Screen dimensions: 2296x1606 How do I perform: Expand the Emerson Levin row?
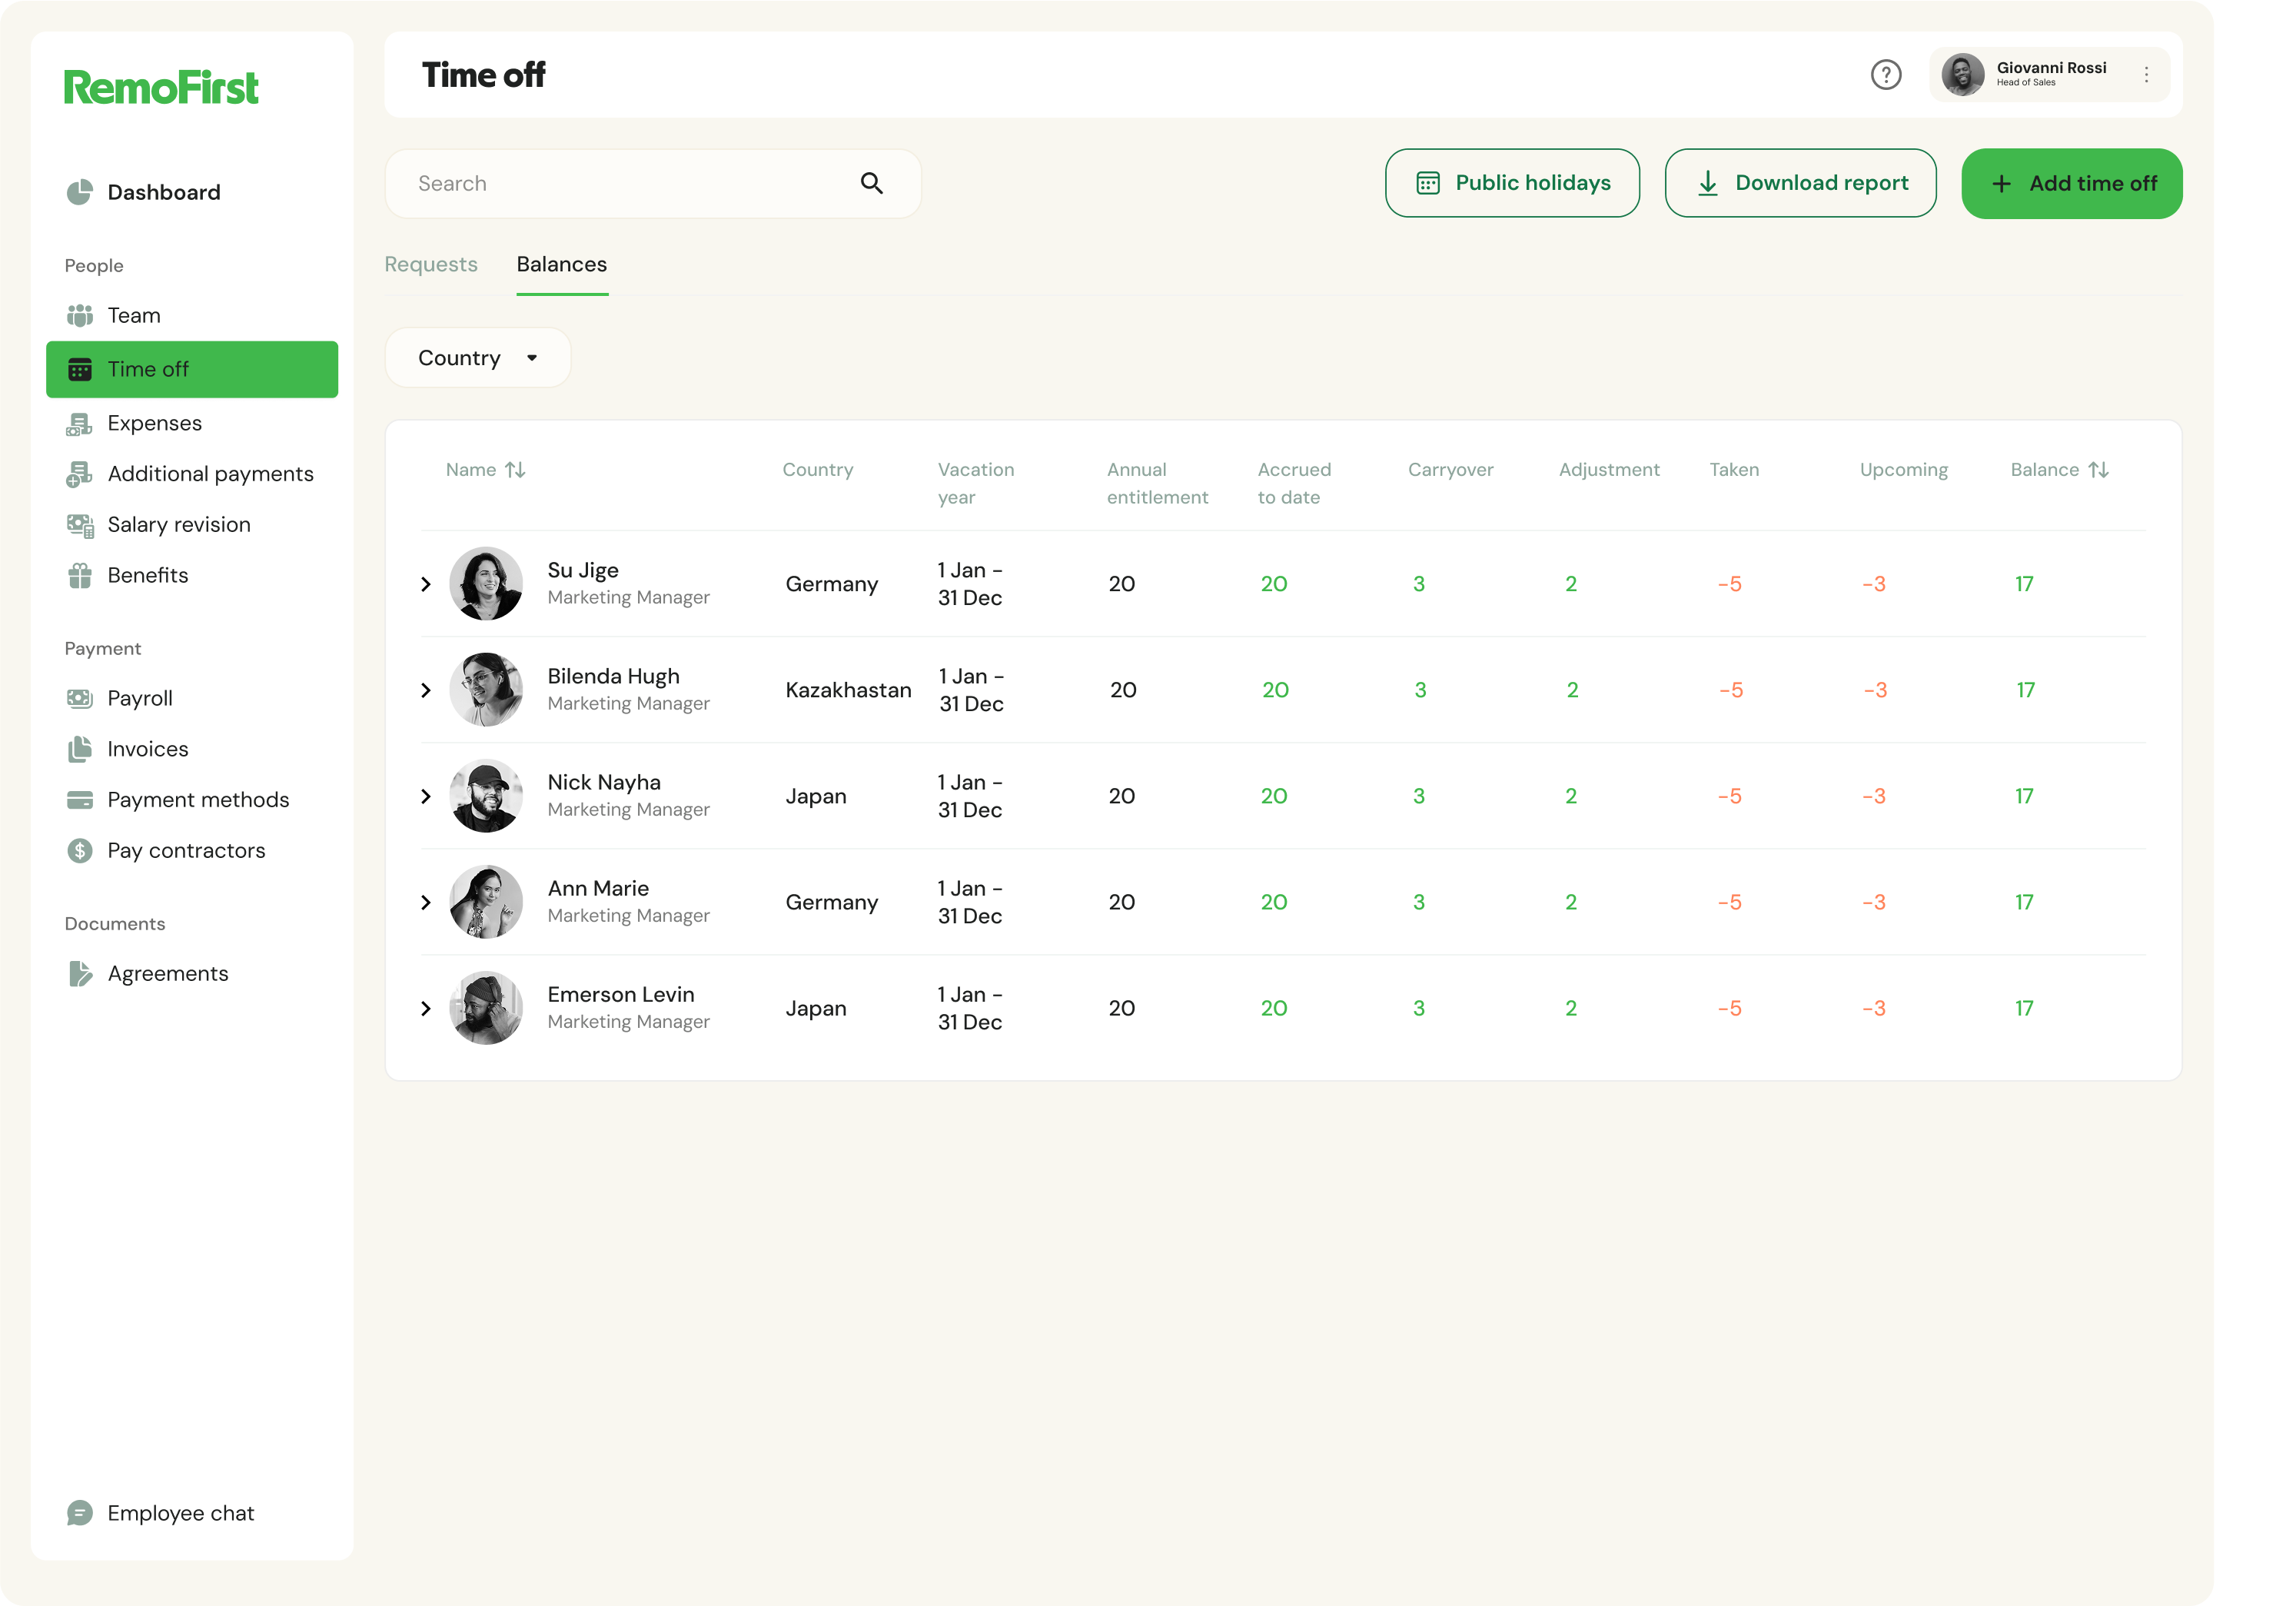click(426, 1009)
